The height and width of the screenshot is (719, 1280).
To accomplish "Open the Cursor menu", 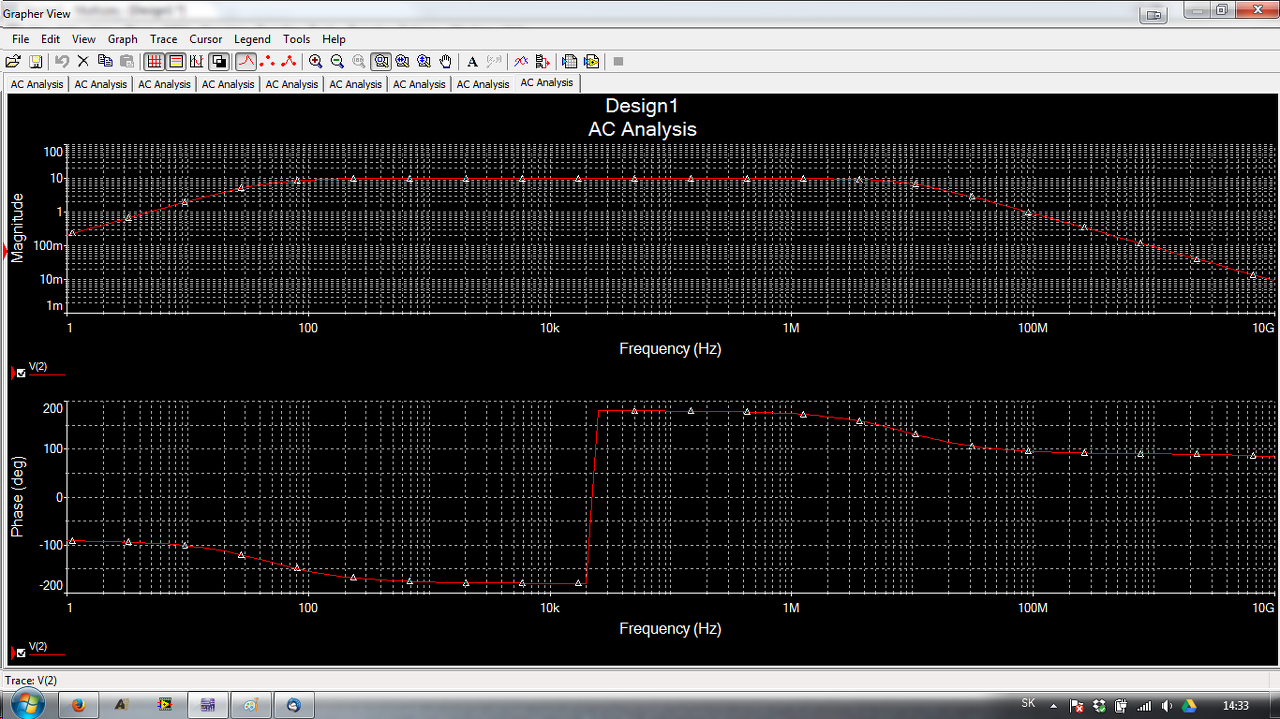I will tap(206, 39).
